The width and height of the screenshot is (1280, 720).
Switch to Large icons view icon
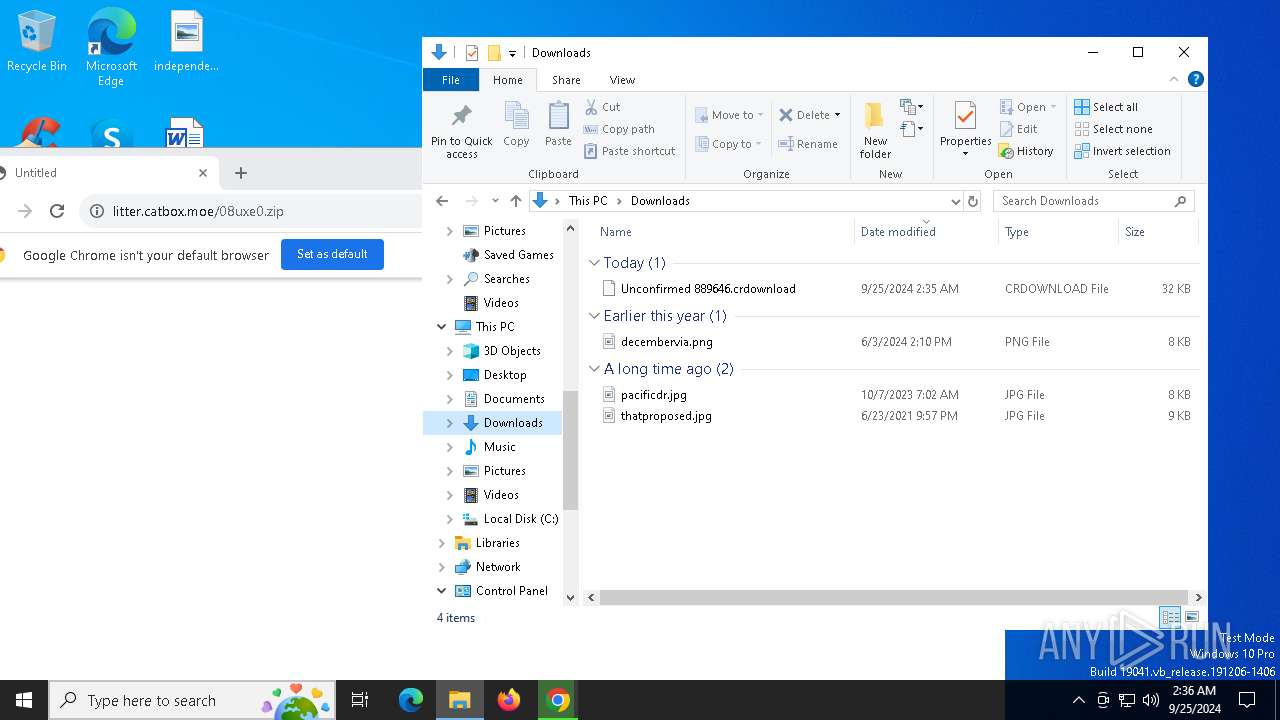[1191, 617]
